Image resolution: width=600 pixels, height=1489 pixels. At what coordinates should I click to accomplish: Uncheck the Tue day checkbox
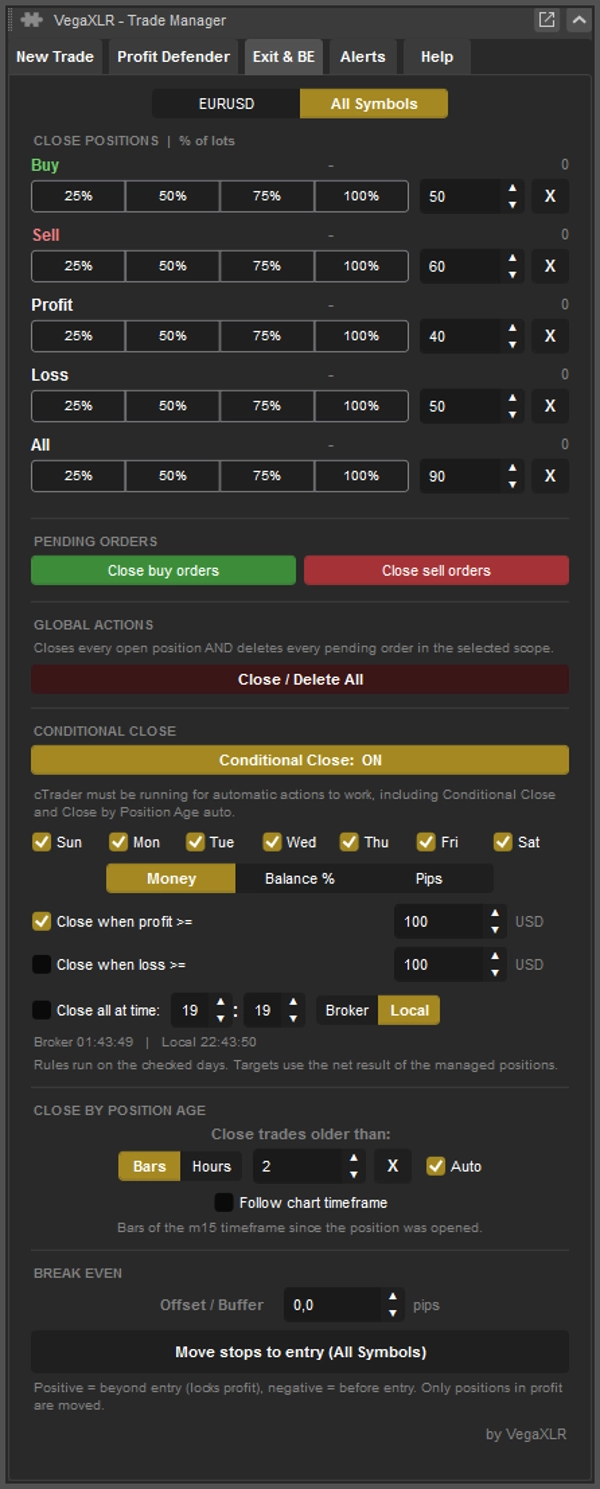[194, 842]
